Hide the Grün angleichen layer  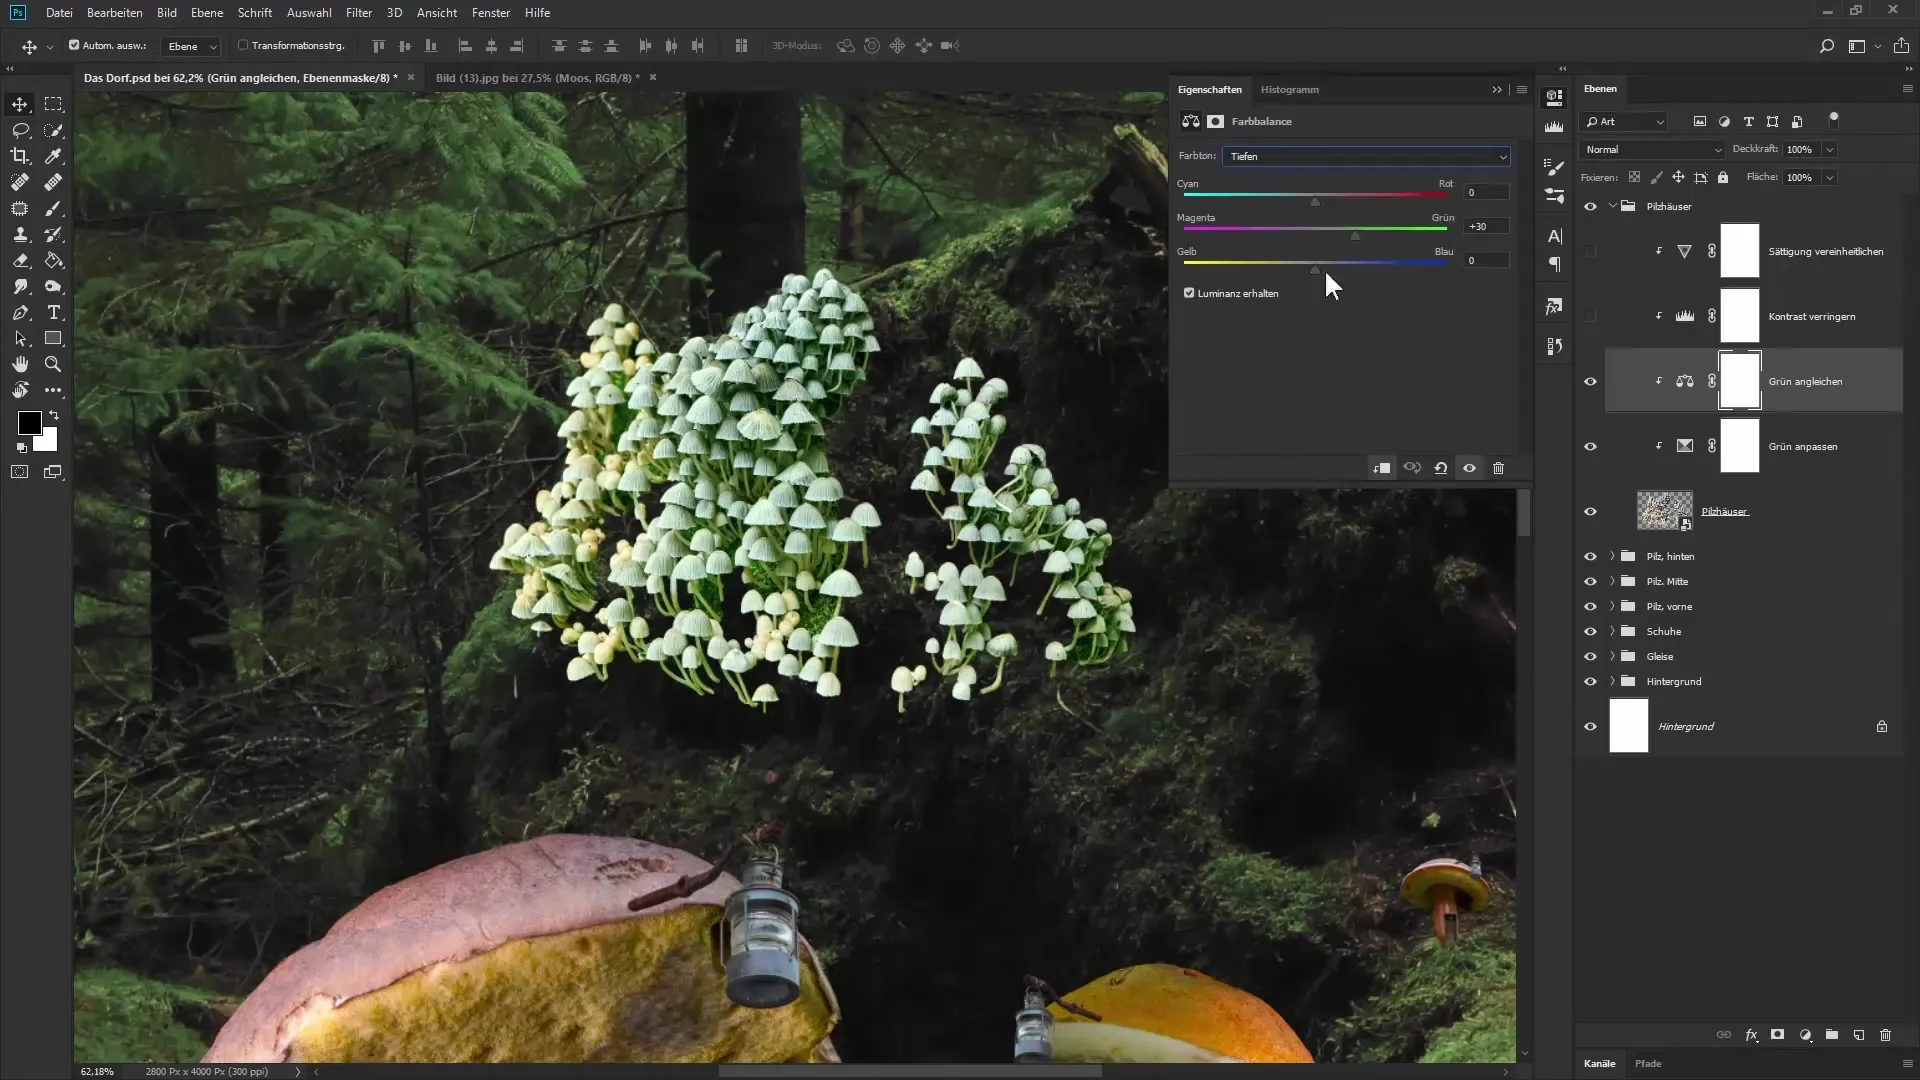[1590, 382]
